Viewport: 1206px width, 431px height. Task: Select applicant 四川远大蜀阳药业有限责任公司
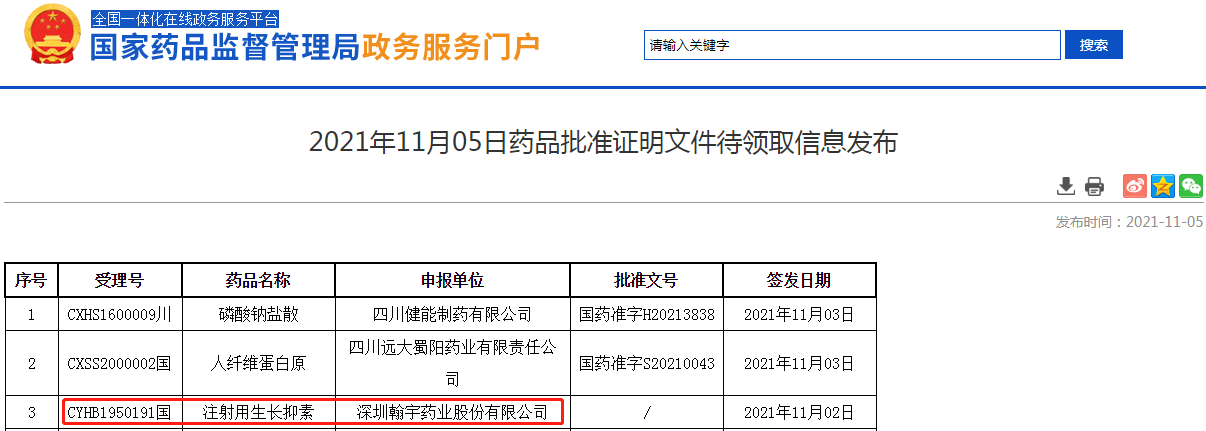coord(452,363)
